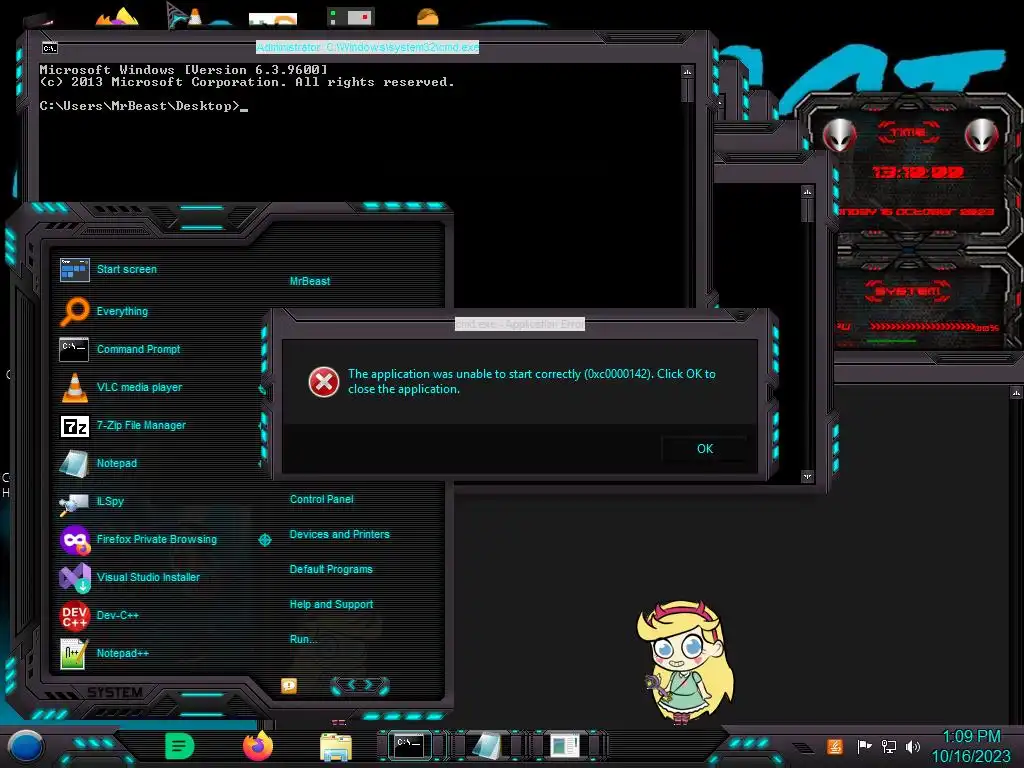Viewport: 1024px width, 768px height.
Task: Select Run... in the start menu
Action: (x=303, y=639)
